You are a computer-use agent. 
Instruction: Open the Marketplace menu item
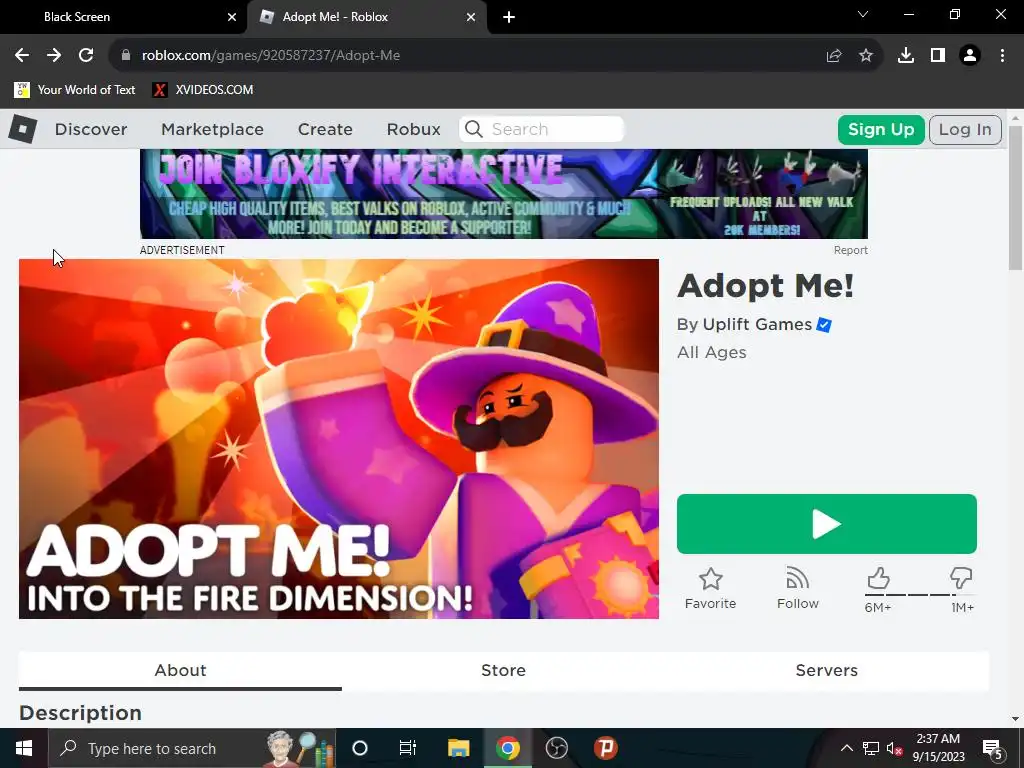[212, 129]
